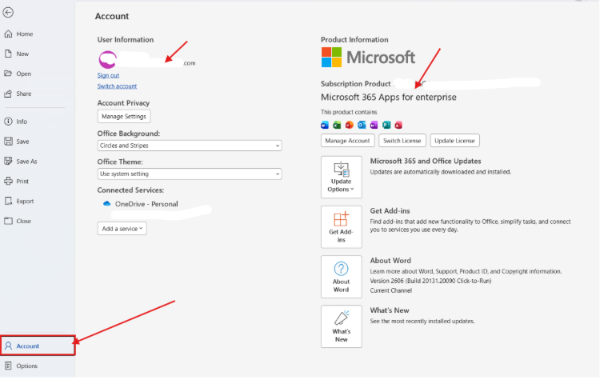
Task: Click the Manage Account button
Action: click(347, 141)
